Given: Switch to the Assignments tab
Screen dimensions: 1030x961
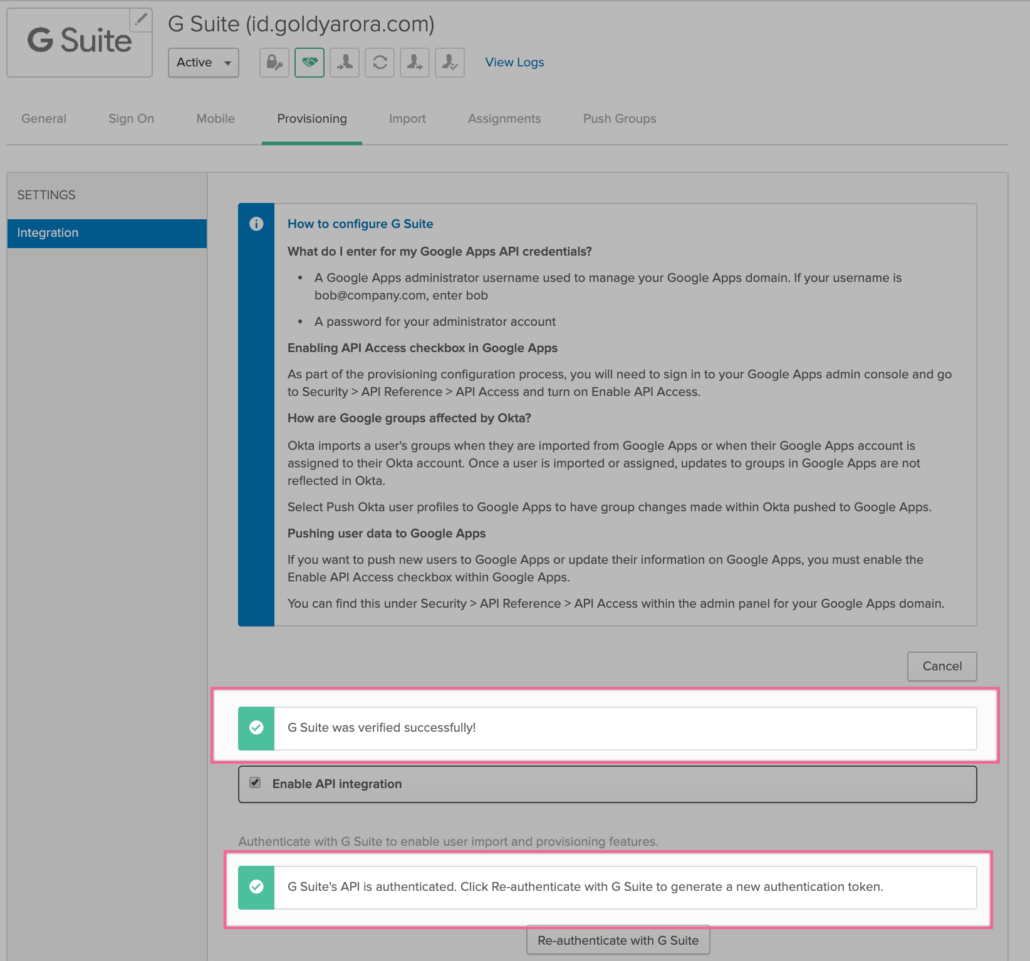Looking at the screenshot, I should [x=504, y=119].
